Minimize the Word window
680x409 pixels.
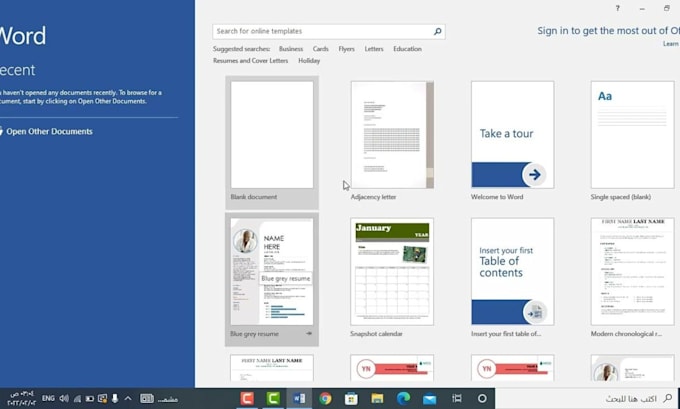coord(642,9)
